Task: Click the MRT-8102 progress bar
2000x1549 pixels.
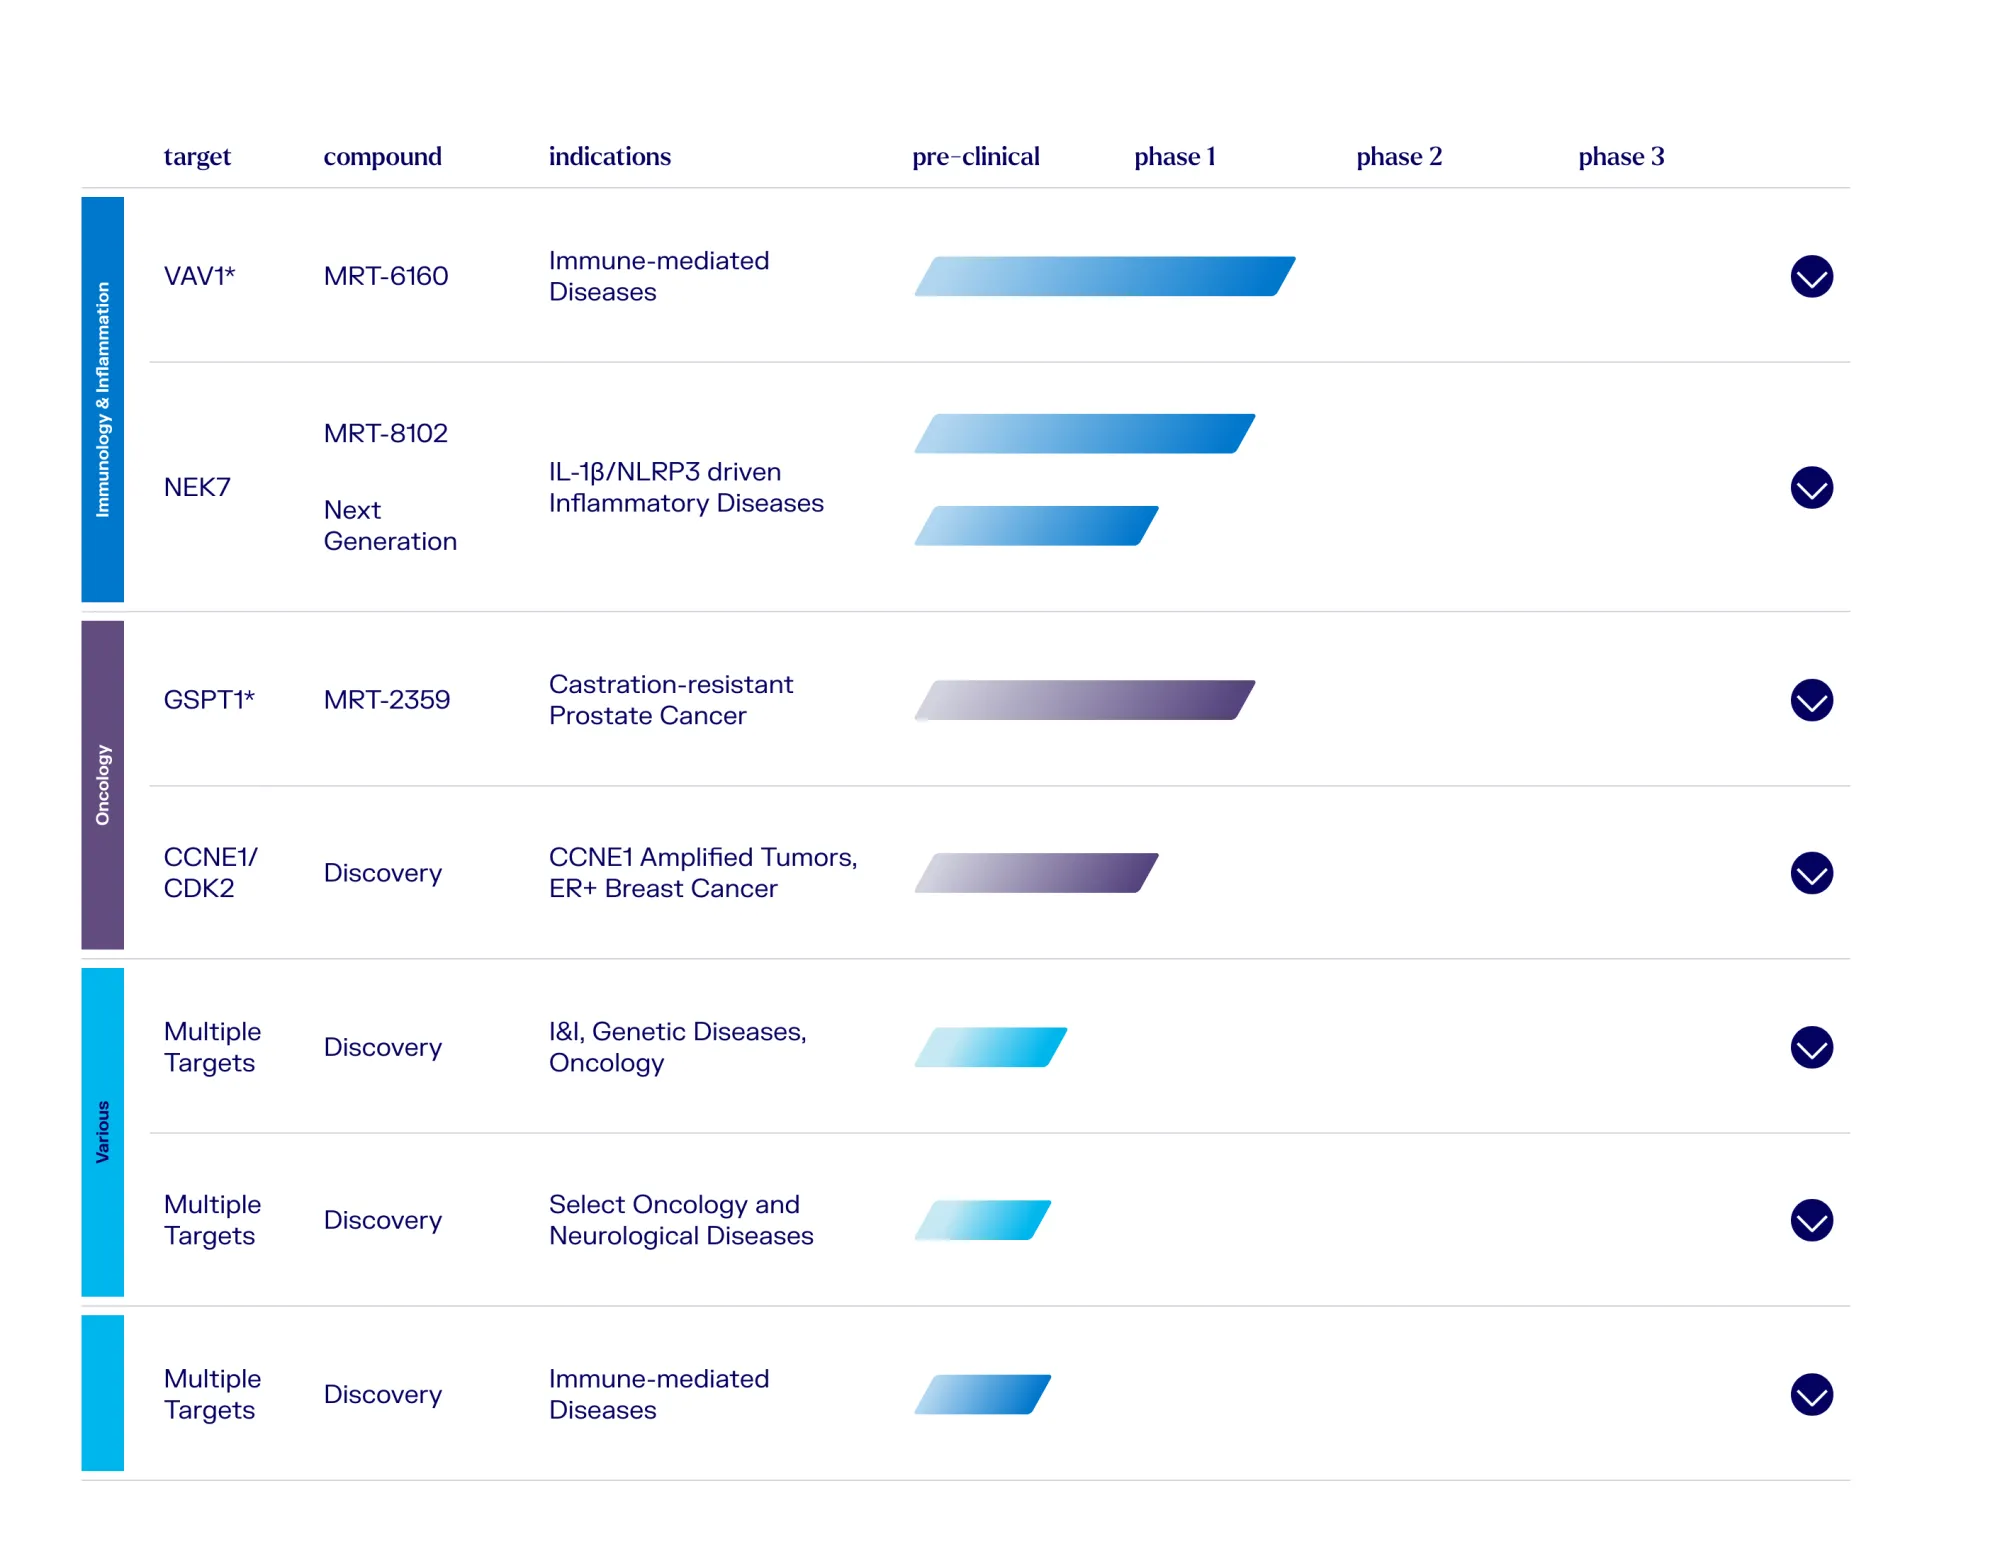Action: click(1084, 433)
